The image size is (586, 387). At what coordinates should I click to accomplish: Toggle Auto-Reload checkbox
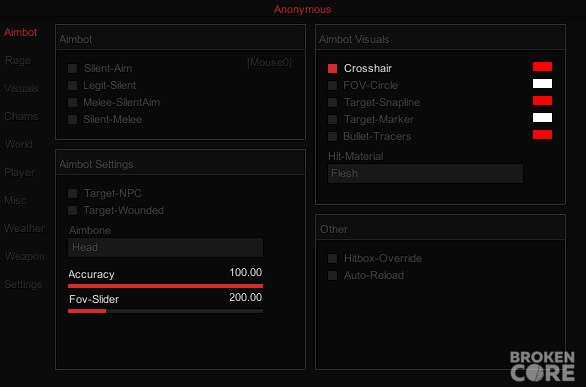[332, 276]
